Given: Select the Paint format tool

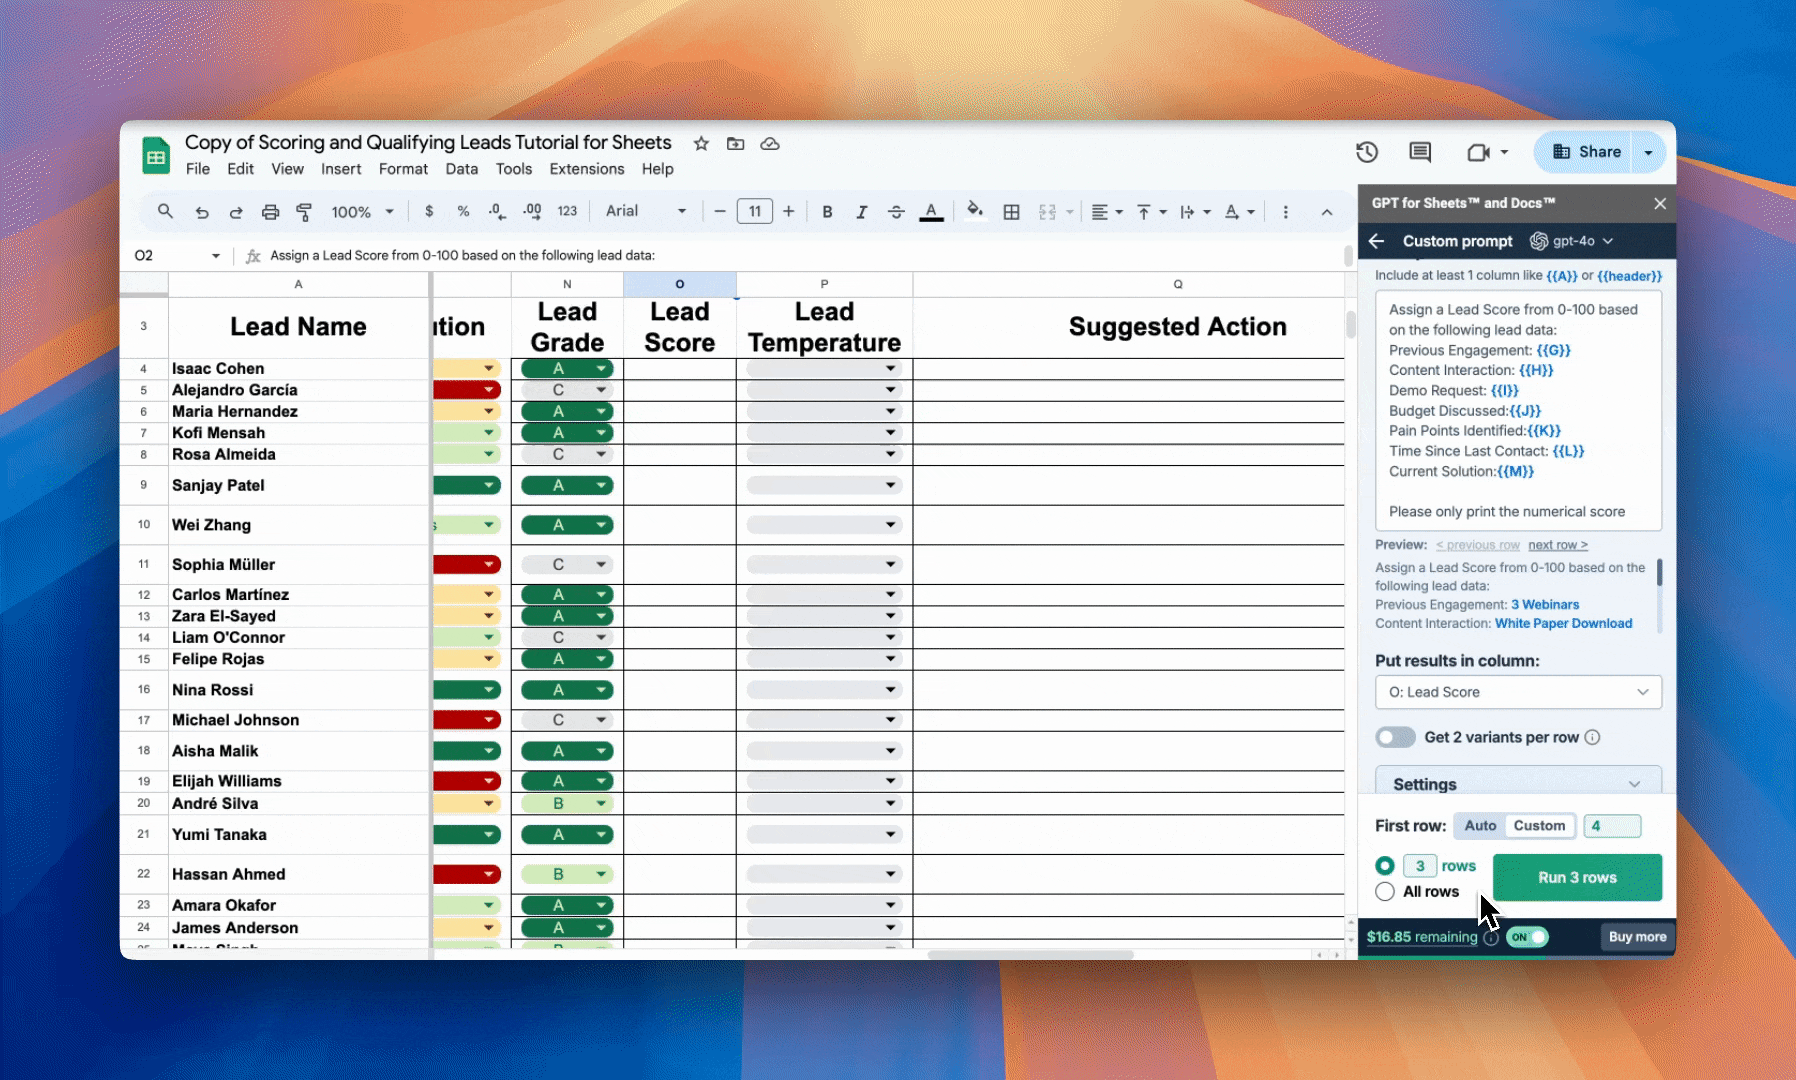Looking at the screenshot, I should pos(304,212).
